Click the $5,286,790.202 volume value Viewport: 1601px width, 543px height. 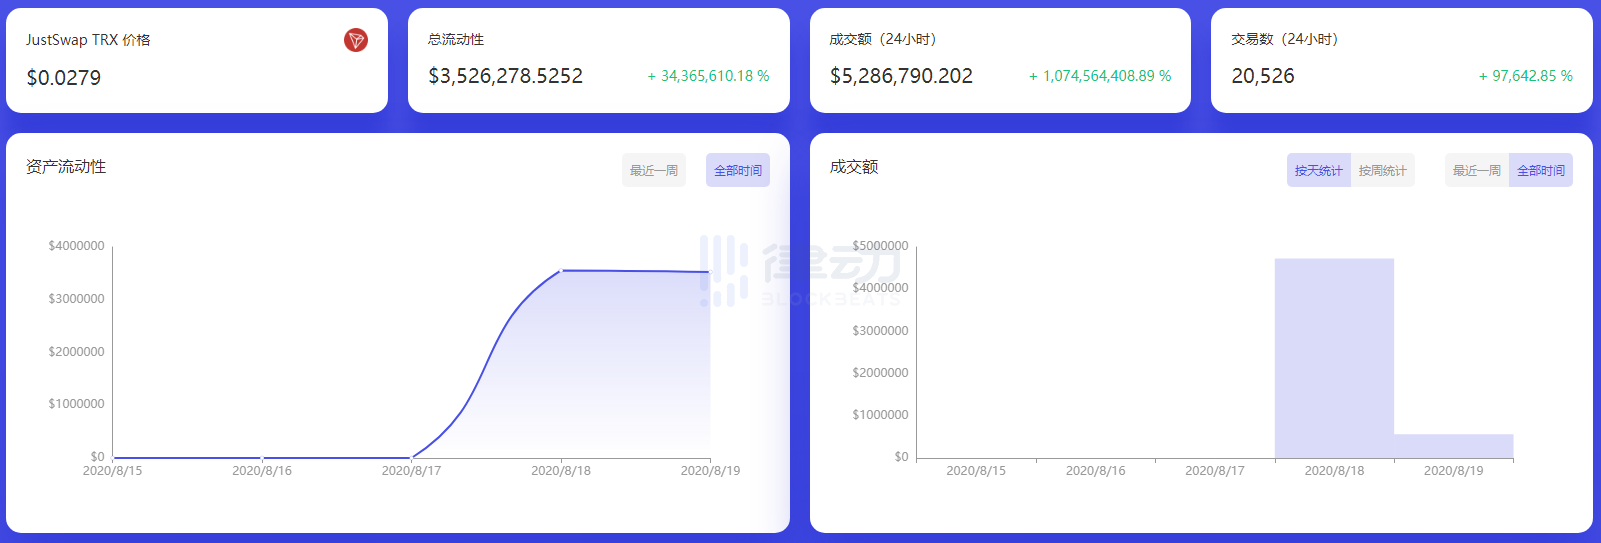tap(901, 76)
